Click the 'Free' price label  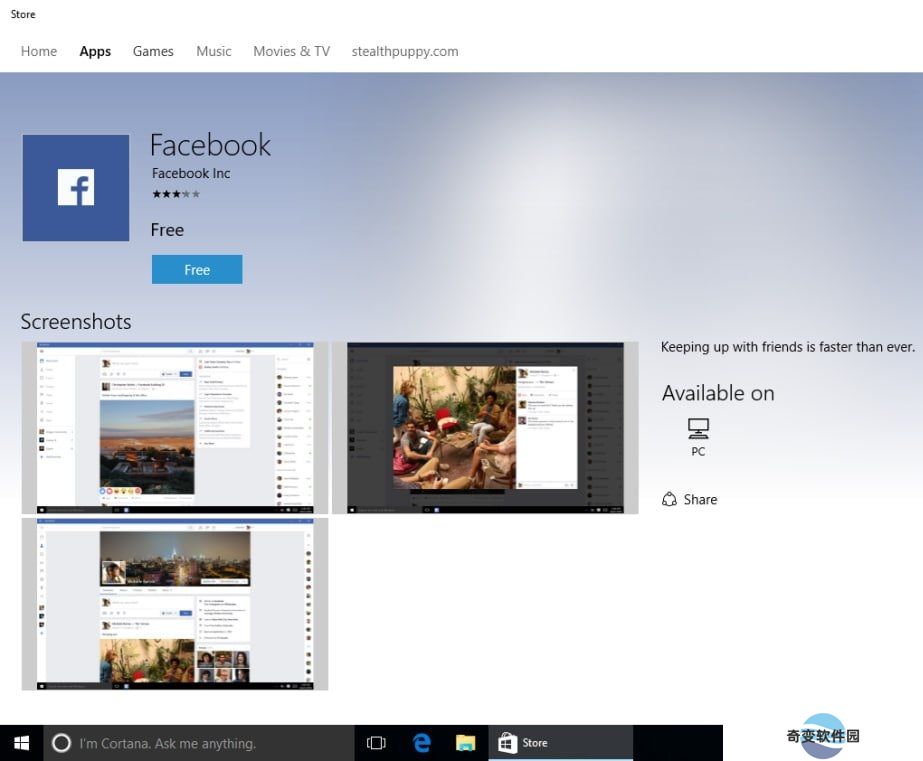click(167, 230)
